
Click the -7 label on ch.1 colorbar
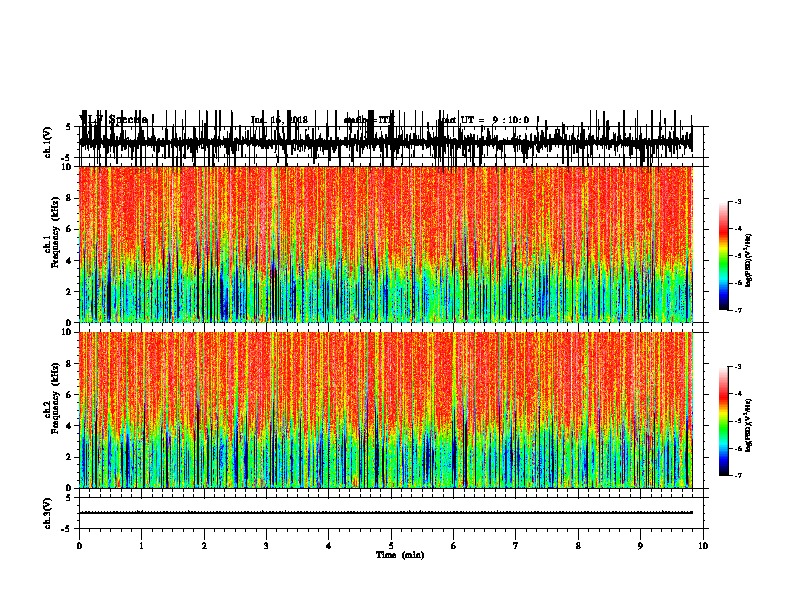coord(738,310)
